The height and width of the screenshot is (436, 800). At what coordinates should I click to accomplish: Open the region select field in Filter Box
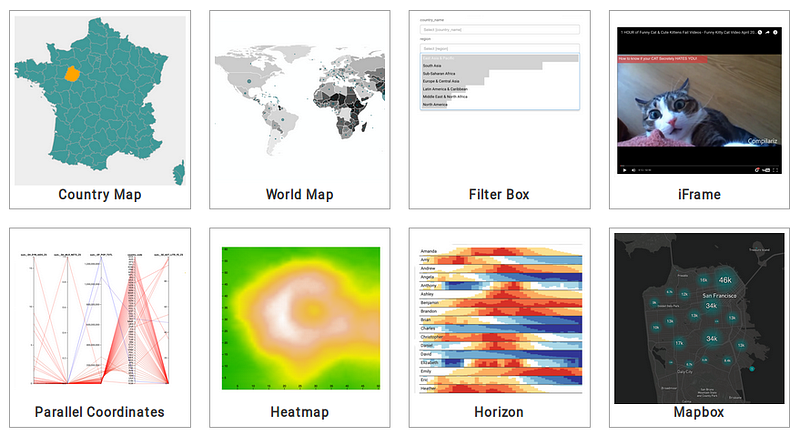pos(499,48)
